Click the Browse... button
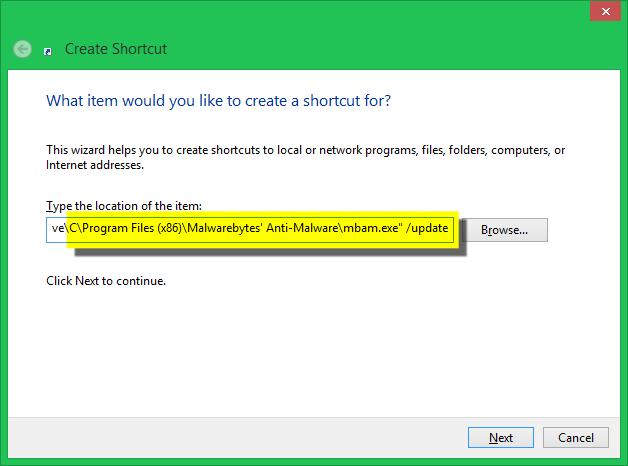This screenshot has width=628, height=466. point(505,230)
